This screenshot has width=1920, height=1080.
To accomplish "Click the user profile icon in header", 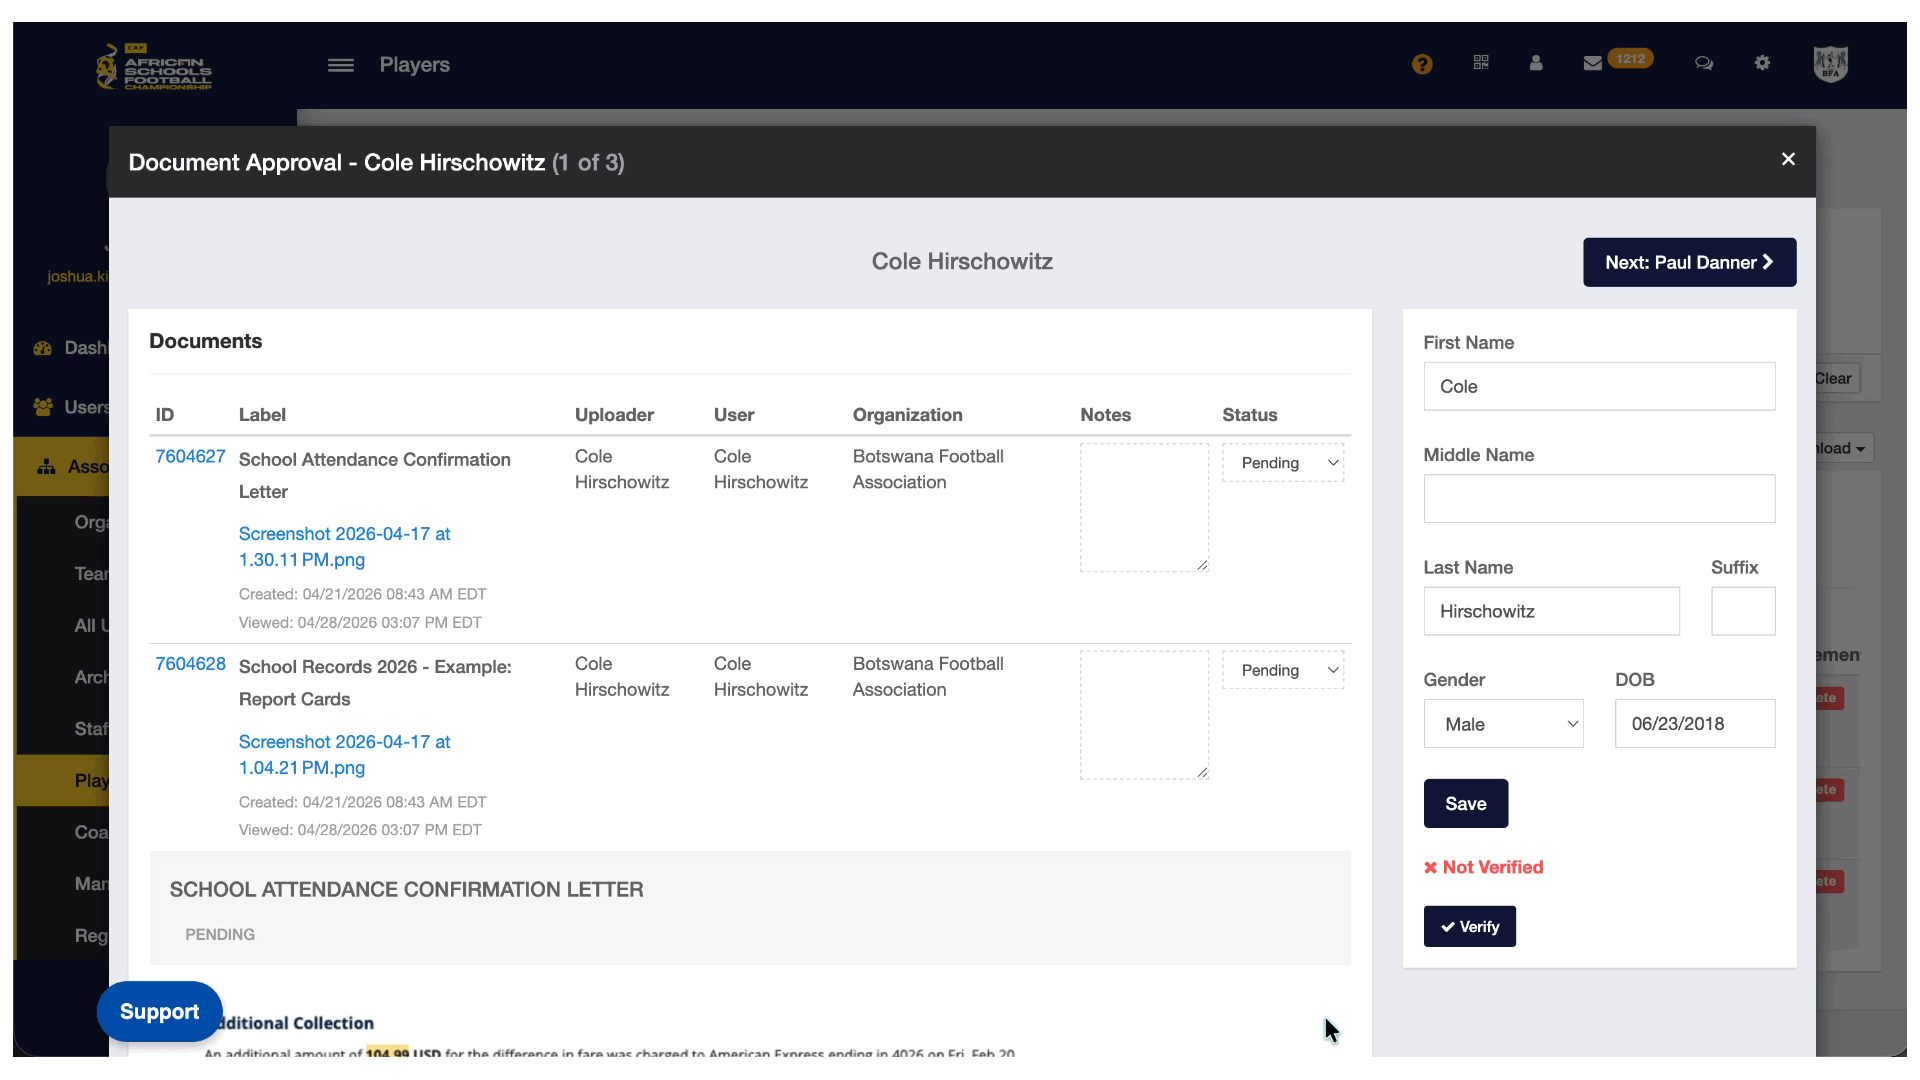I will click(x=1536, y=63).
